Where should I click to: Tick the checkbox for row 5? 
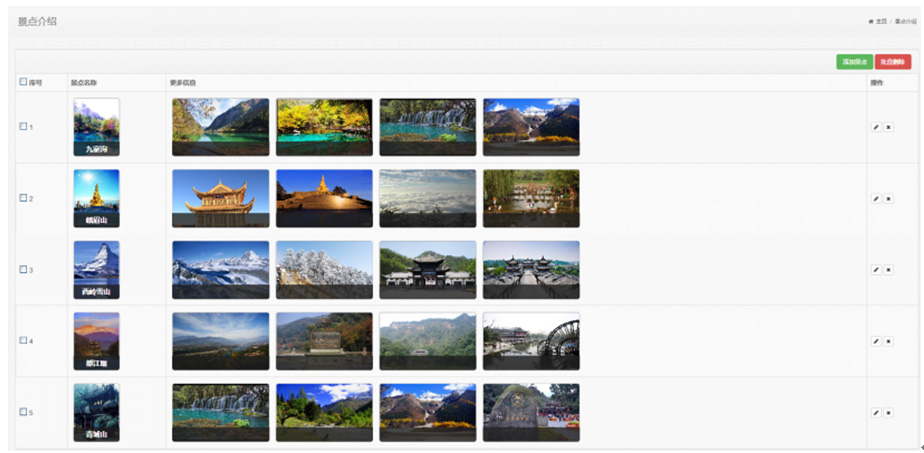click(x=23, y=412)
